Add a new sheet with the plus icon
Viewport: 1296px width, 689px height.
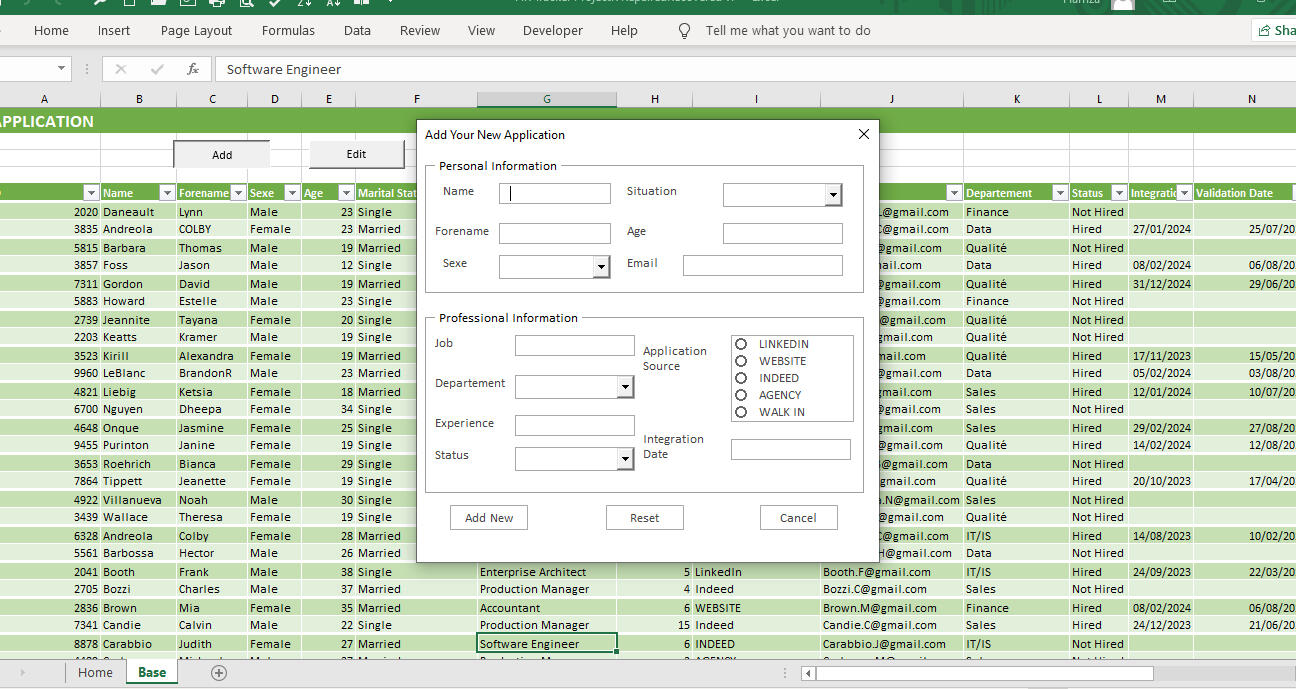point(219,673)
